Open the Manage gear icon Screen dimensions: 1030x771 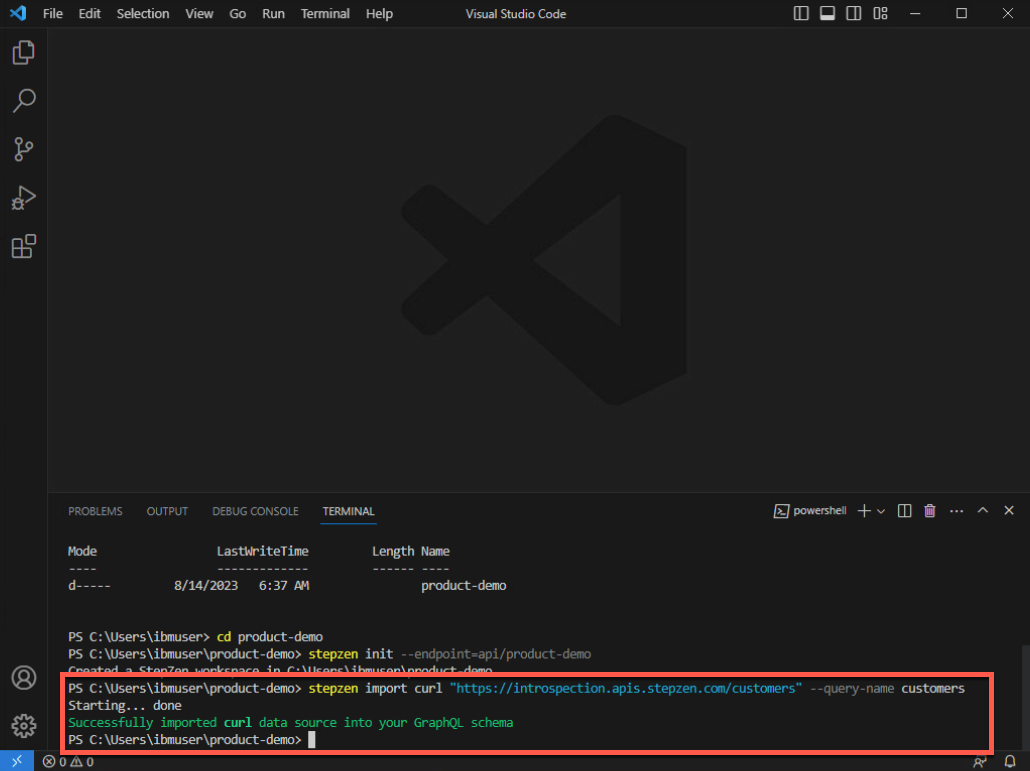(x=24, y=725)
